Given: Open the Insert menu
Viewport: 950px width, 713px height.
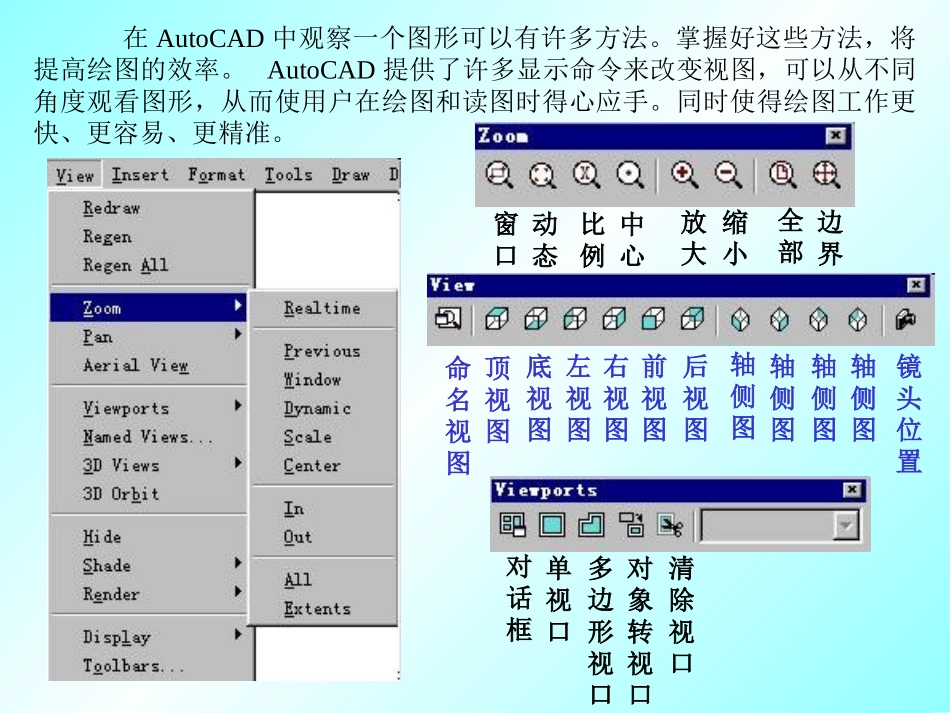Looking at the screenshot, I should [140, 175].
